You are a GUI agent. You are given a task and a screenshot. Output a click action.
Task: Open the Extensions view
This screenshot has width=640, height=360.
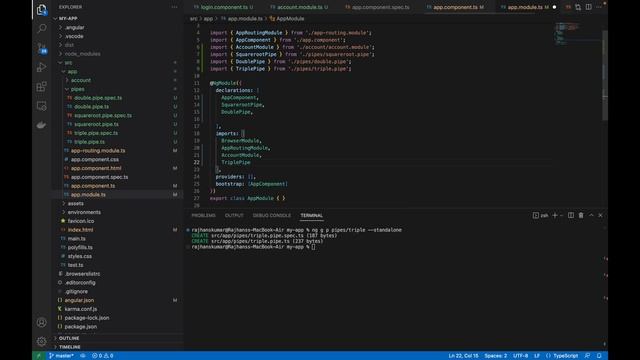click(42, 87)
